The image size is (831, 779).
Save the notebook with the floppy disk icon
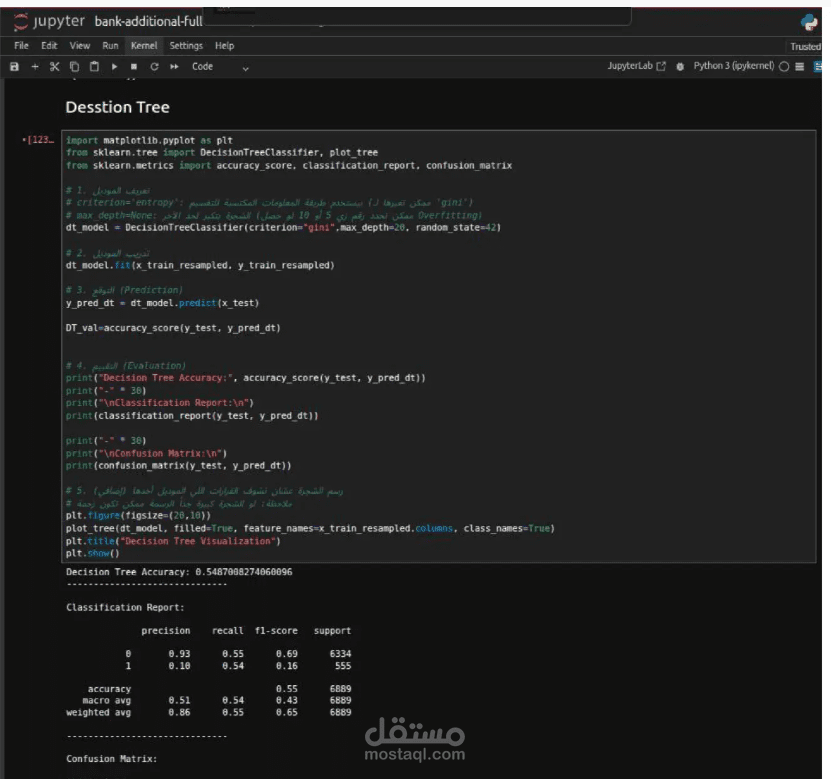[14, 67]
